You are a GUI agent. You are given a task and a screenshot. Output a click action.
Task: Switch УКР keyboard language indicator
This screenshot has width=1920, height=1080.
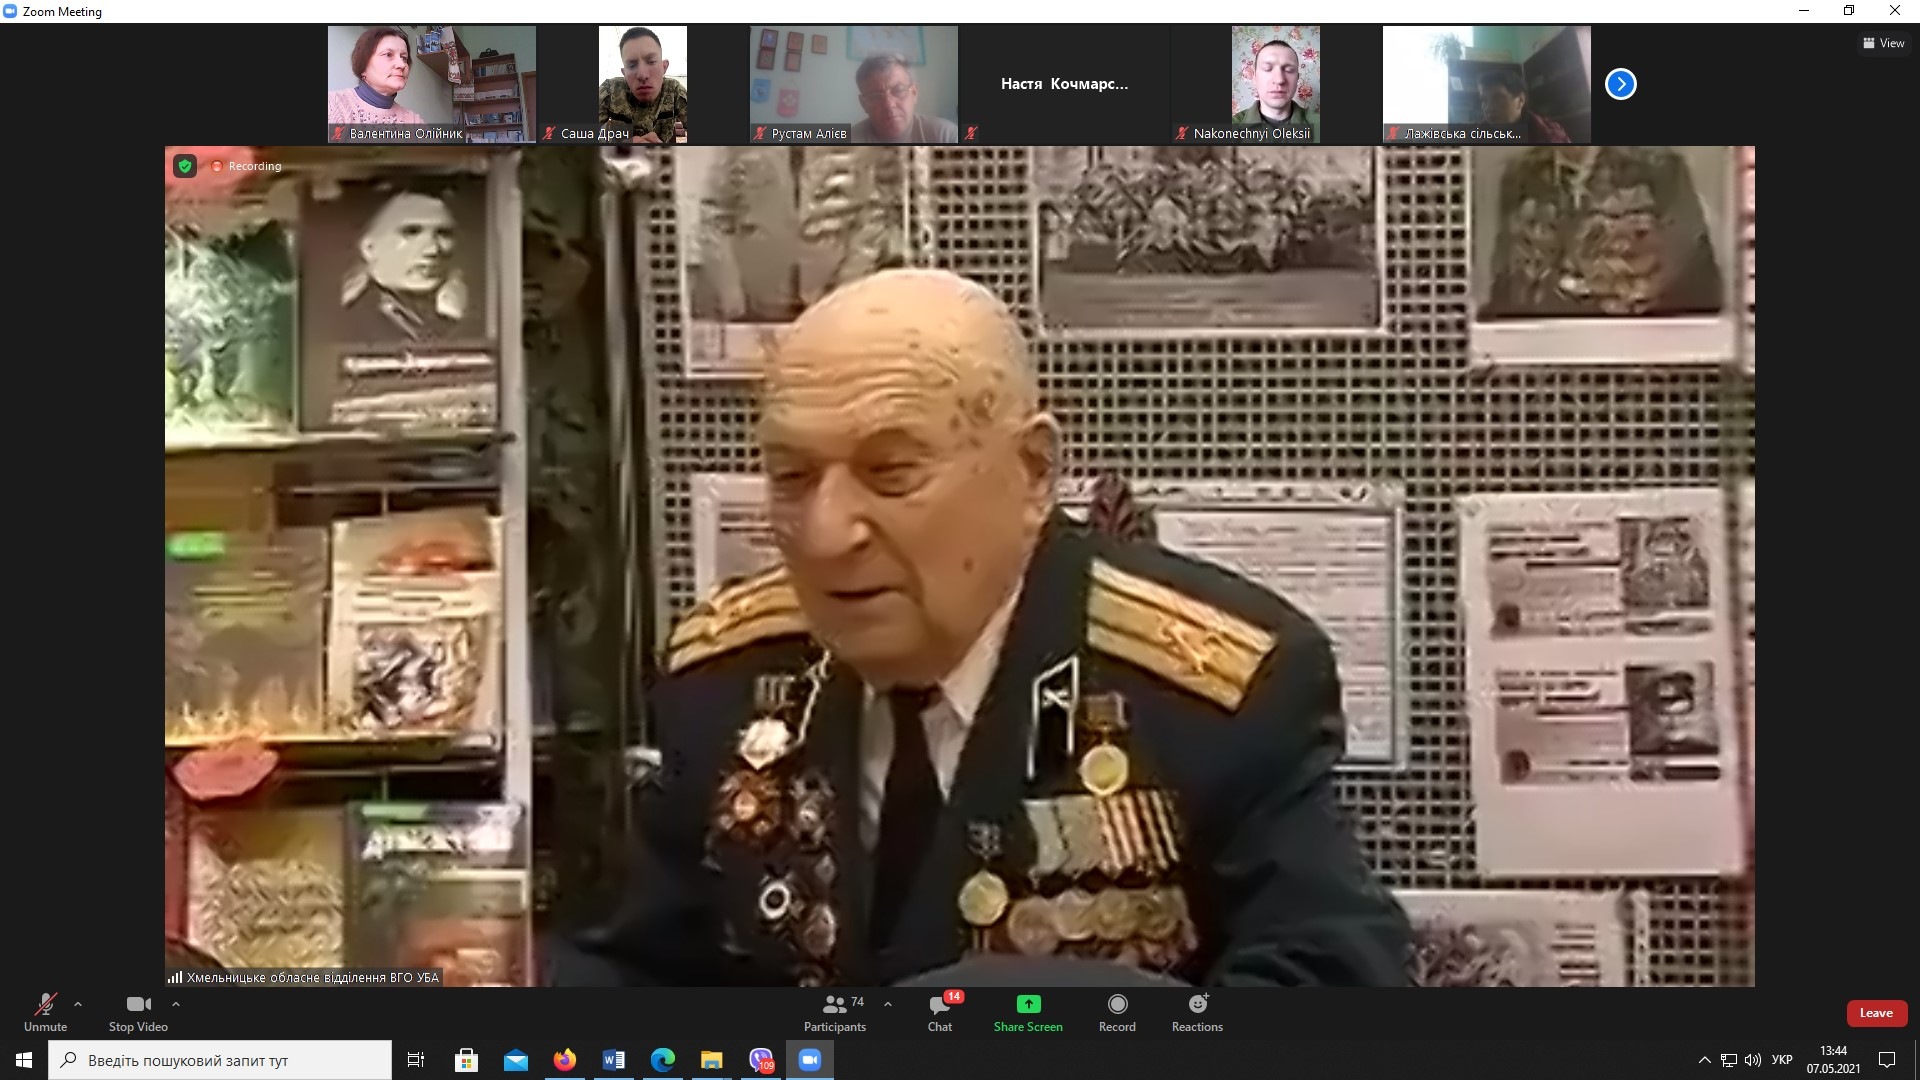[1781, 1060]
